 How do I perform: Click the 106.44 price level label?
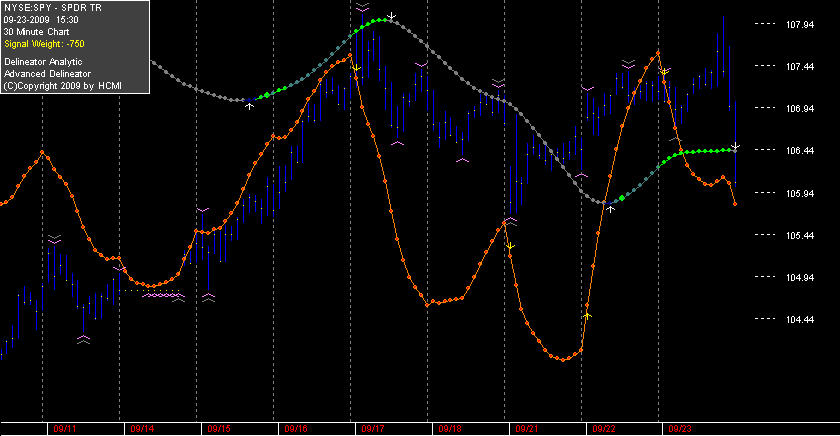coord(800,151)
